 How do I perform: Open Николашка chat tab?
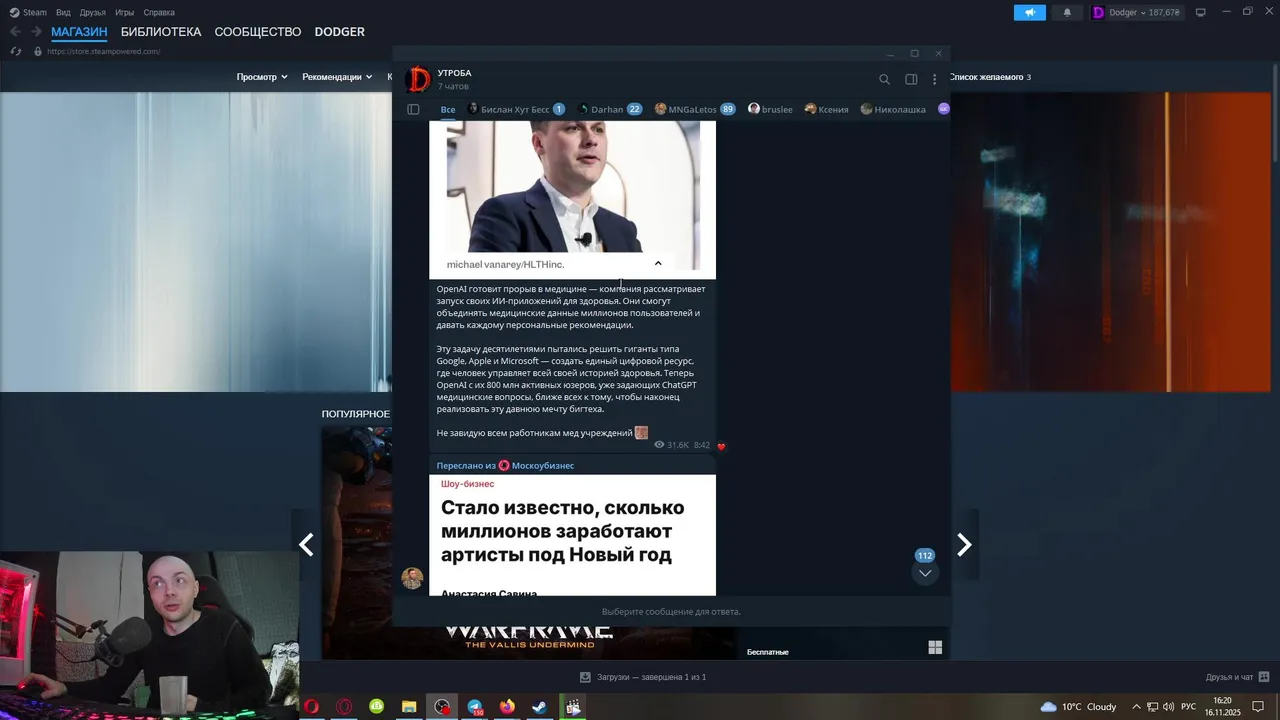tap(893, 109)
